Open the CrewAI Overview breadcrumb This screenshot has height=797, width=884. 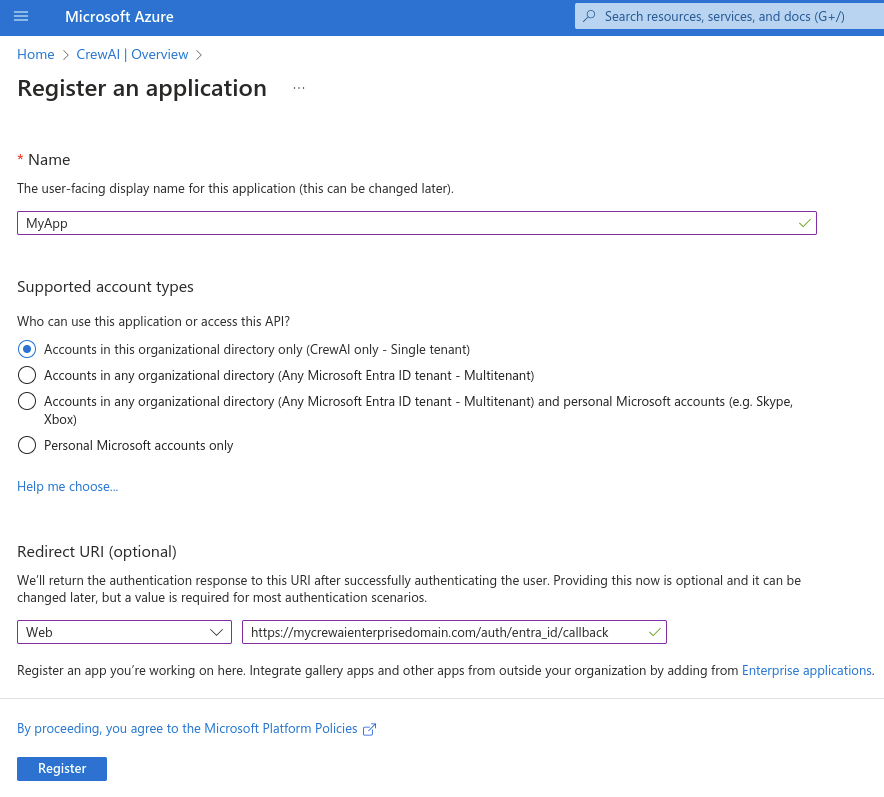click(x=132, y=54)
